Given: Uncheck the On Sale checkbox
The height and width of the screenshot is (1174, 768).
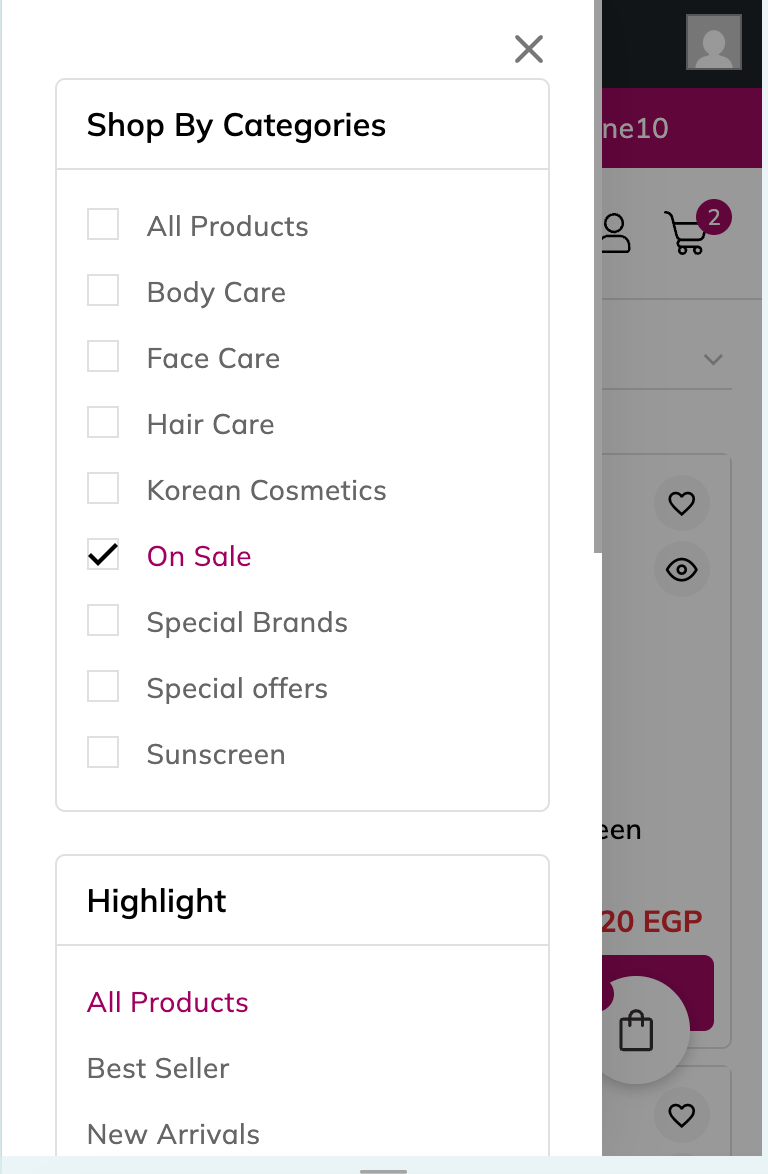Looking at the screenshot, I should point(103,555).
